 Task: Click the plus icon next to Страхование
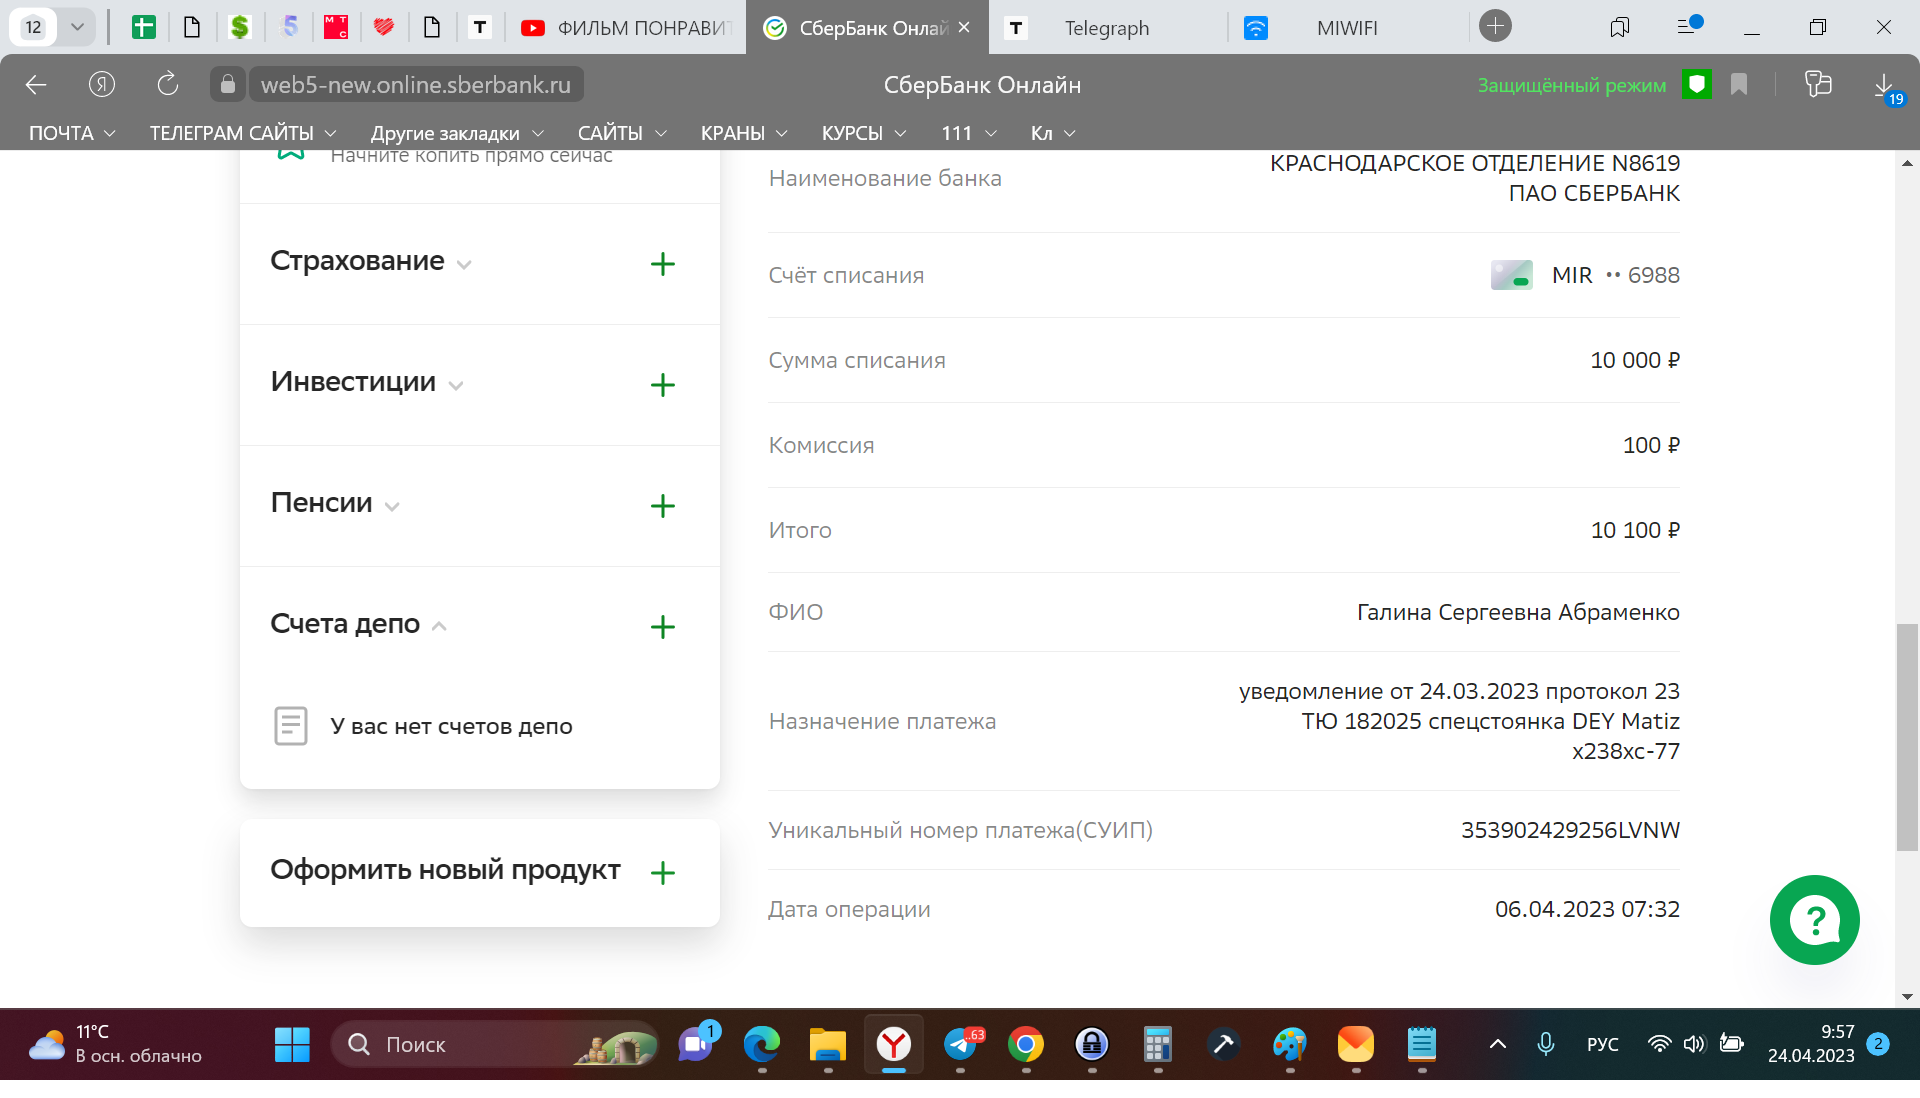662,264
